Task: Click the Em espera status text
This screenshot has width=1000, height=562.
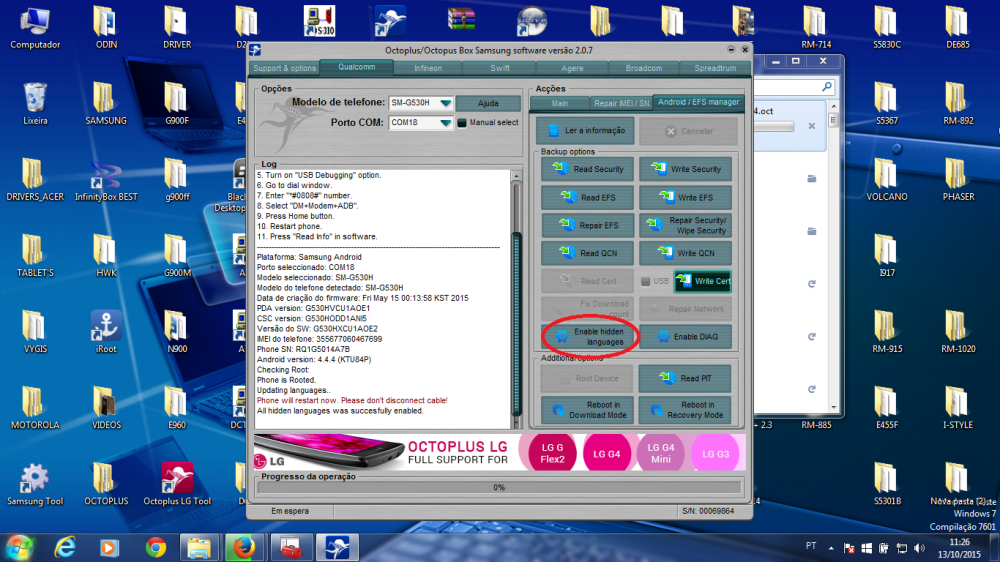Action: click(x=290, y=511)
